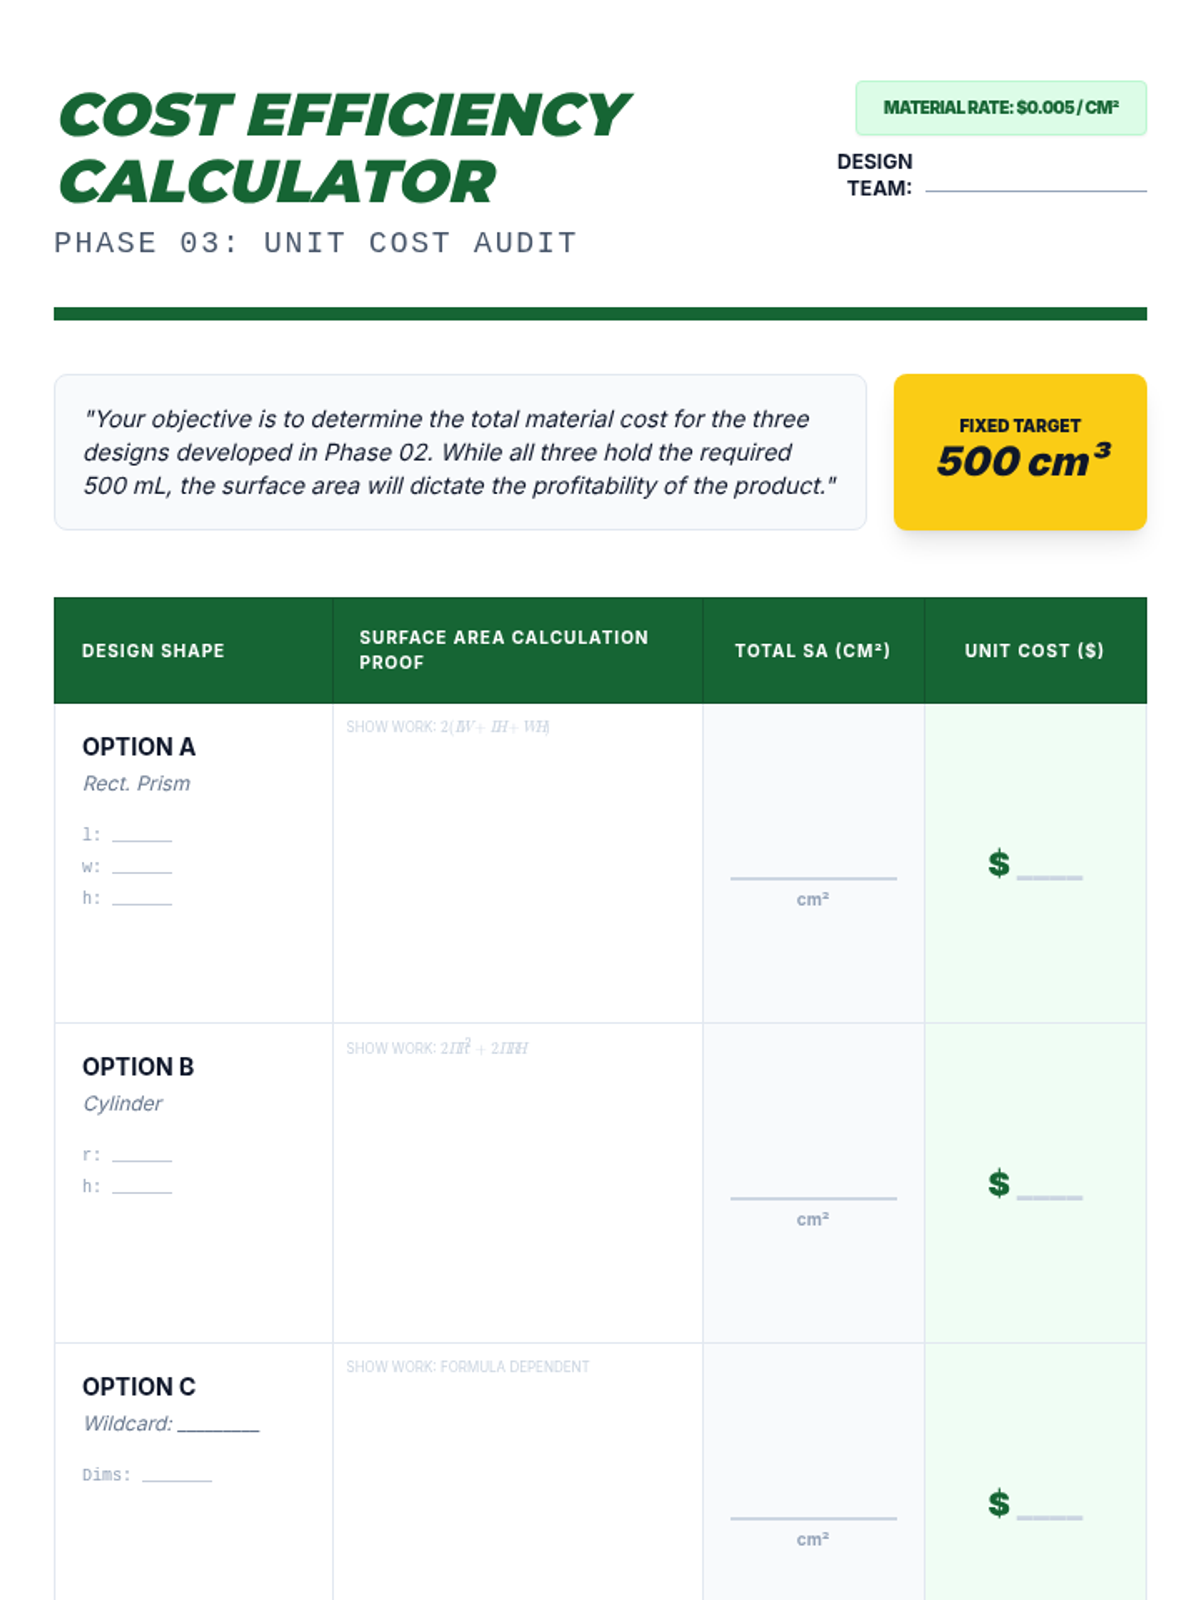The width and height of the screenshot is (1200, 1600).
Task: Click the Design Shape column header
Action: (153, 651)
